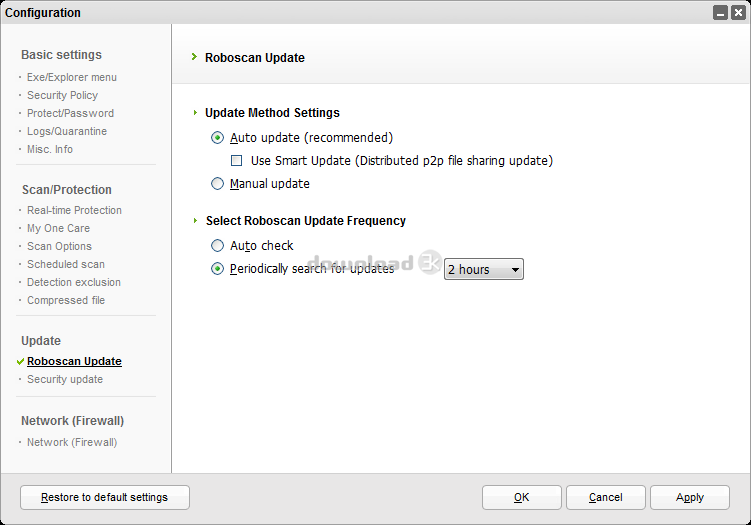751x525 pixels.
Task: Close the Configuration window
Action: (738, 12)
